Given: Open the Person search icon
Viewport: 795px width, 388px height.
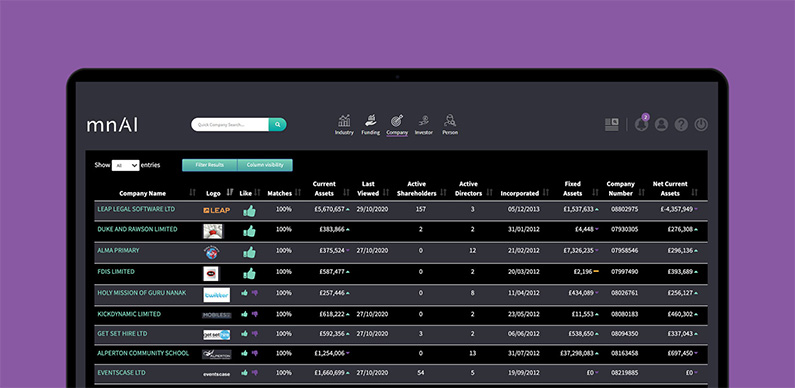Looking at the screenshot, I should (x=450, y=121).
